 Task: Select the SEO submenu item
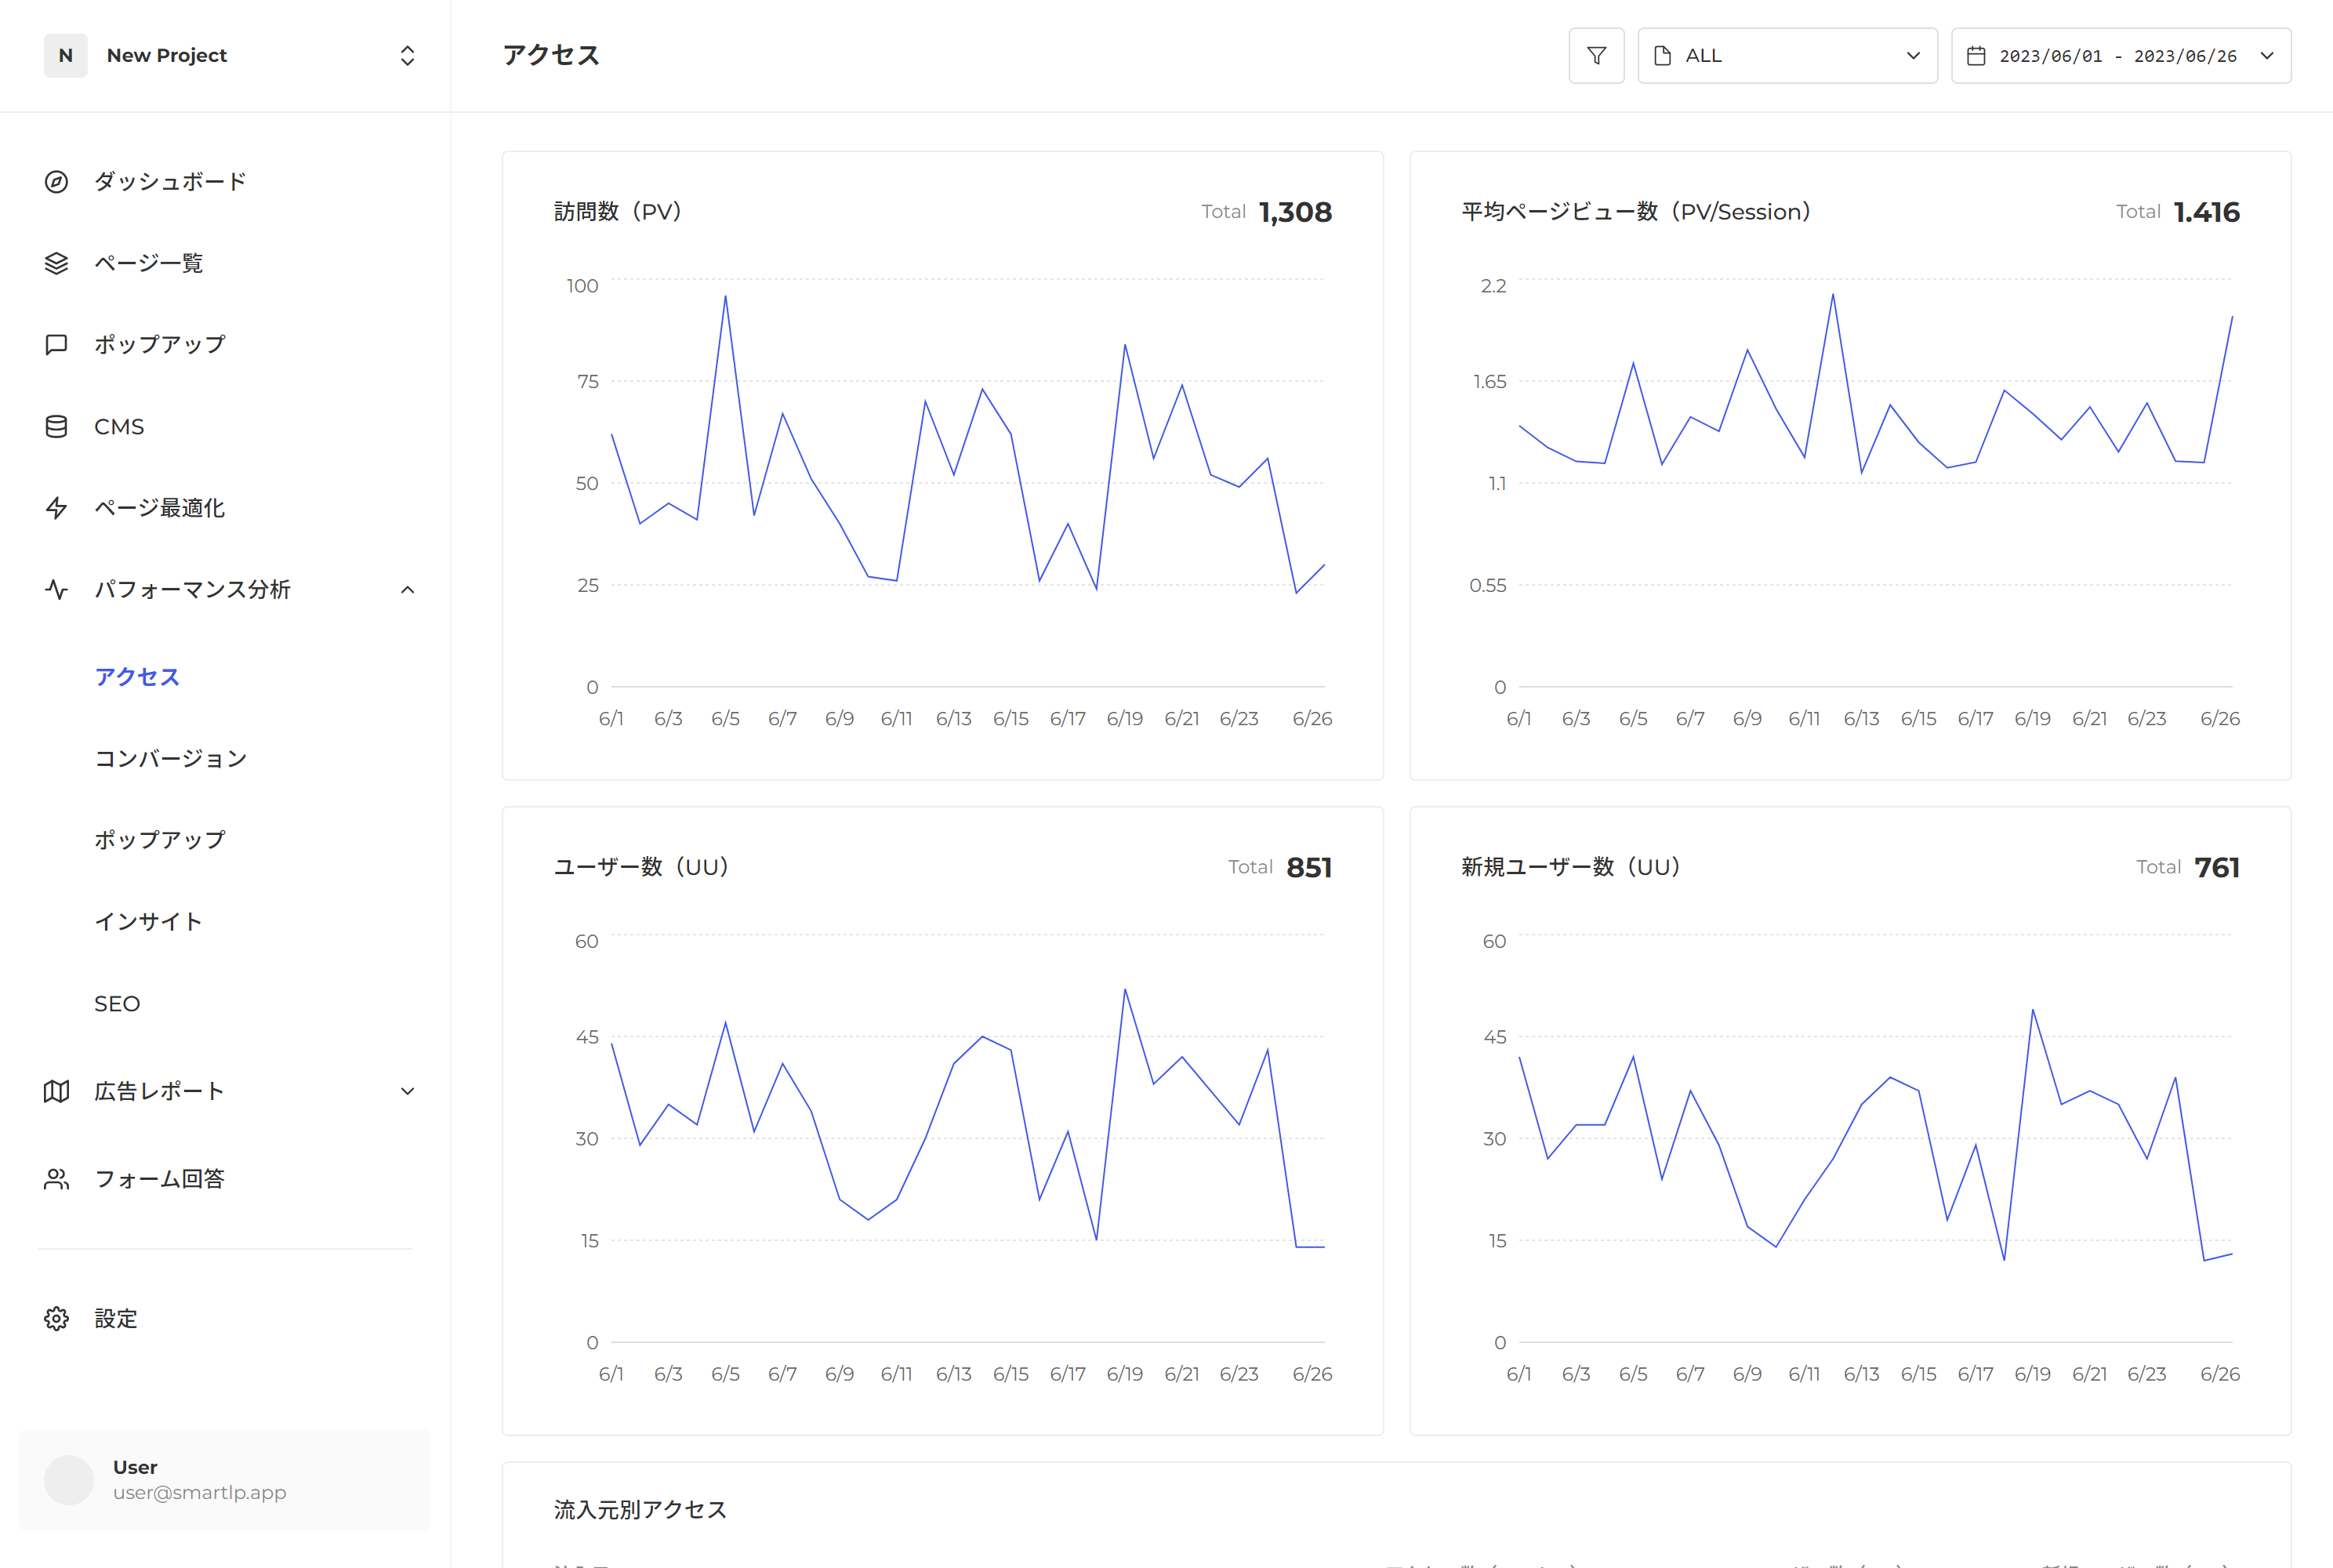(x=117, y=1003)
